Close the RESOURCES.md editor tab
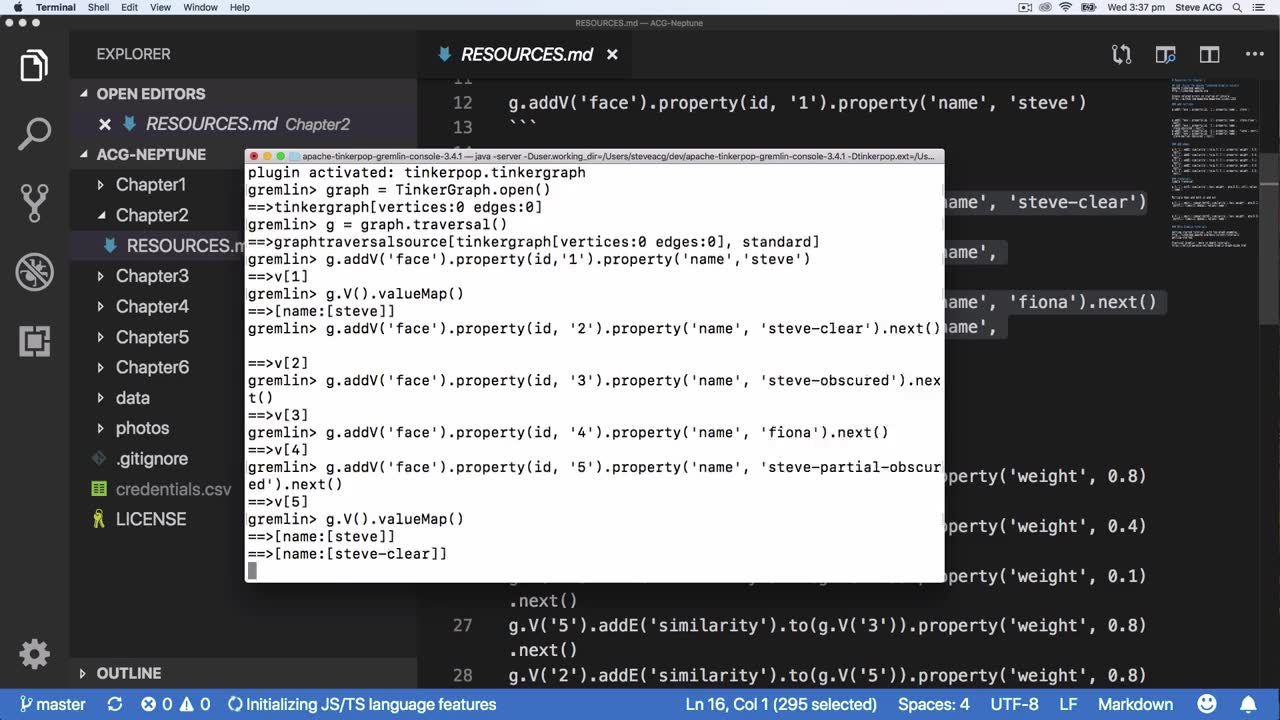Image resolution: width=1280 pixels, height=720 pixels. click(x=612, y=54)
